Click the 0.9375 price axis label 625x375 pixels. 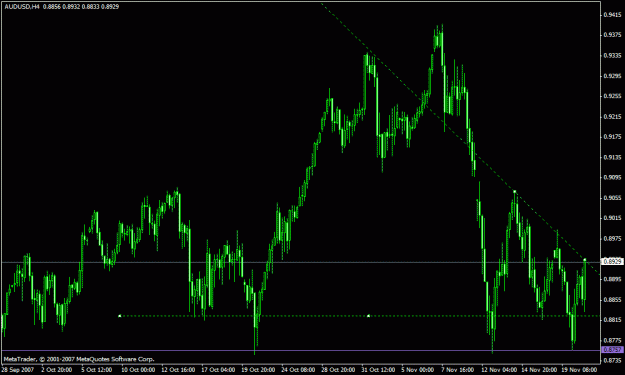613,35
